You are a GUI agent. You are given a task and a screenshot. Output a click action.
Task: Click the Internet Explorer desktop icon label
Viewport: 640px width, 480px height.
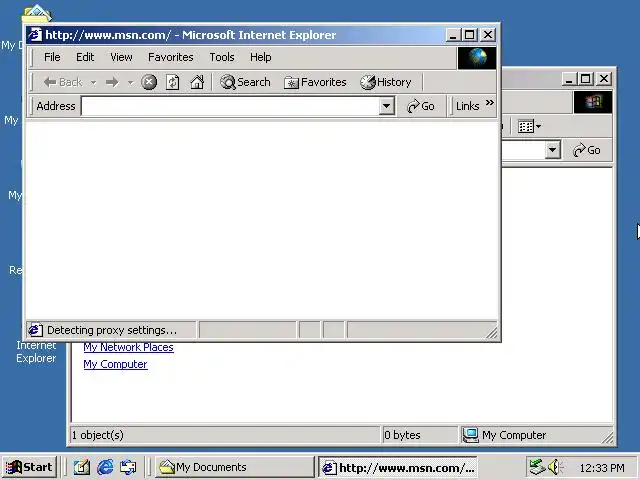(x=36, y=351)
